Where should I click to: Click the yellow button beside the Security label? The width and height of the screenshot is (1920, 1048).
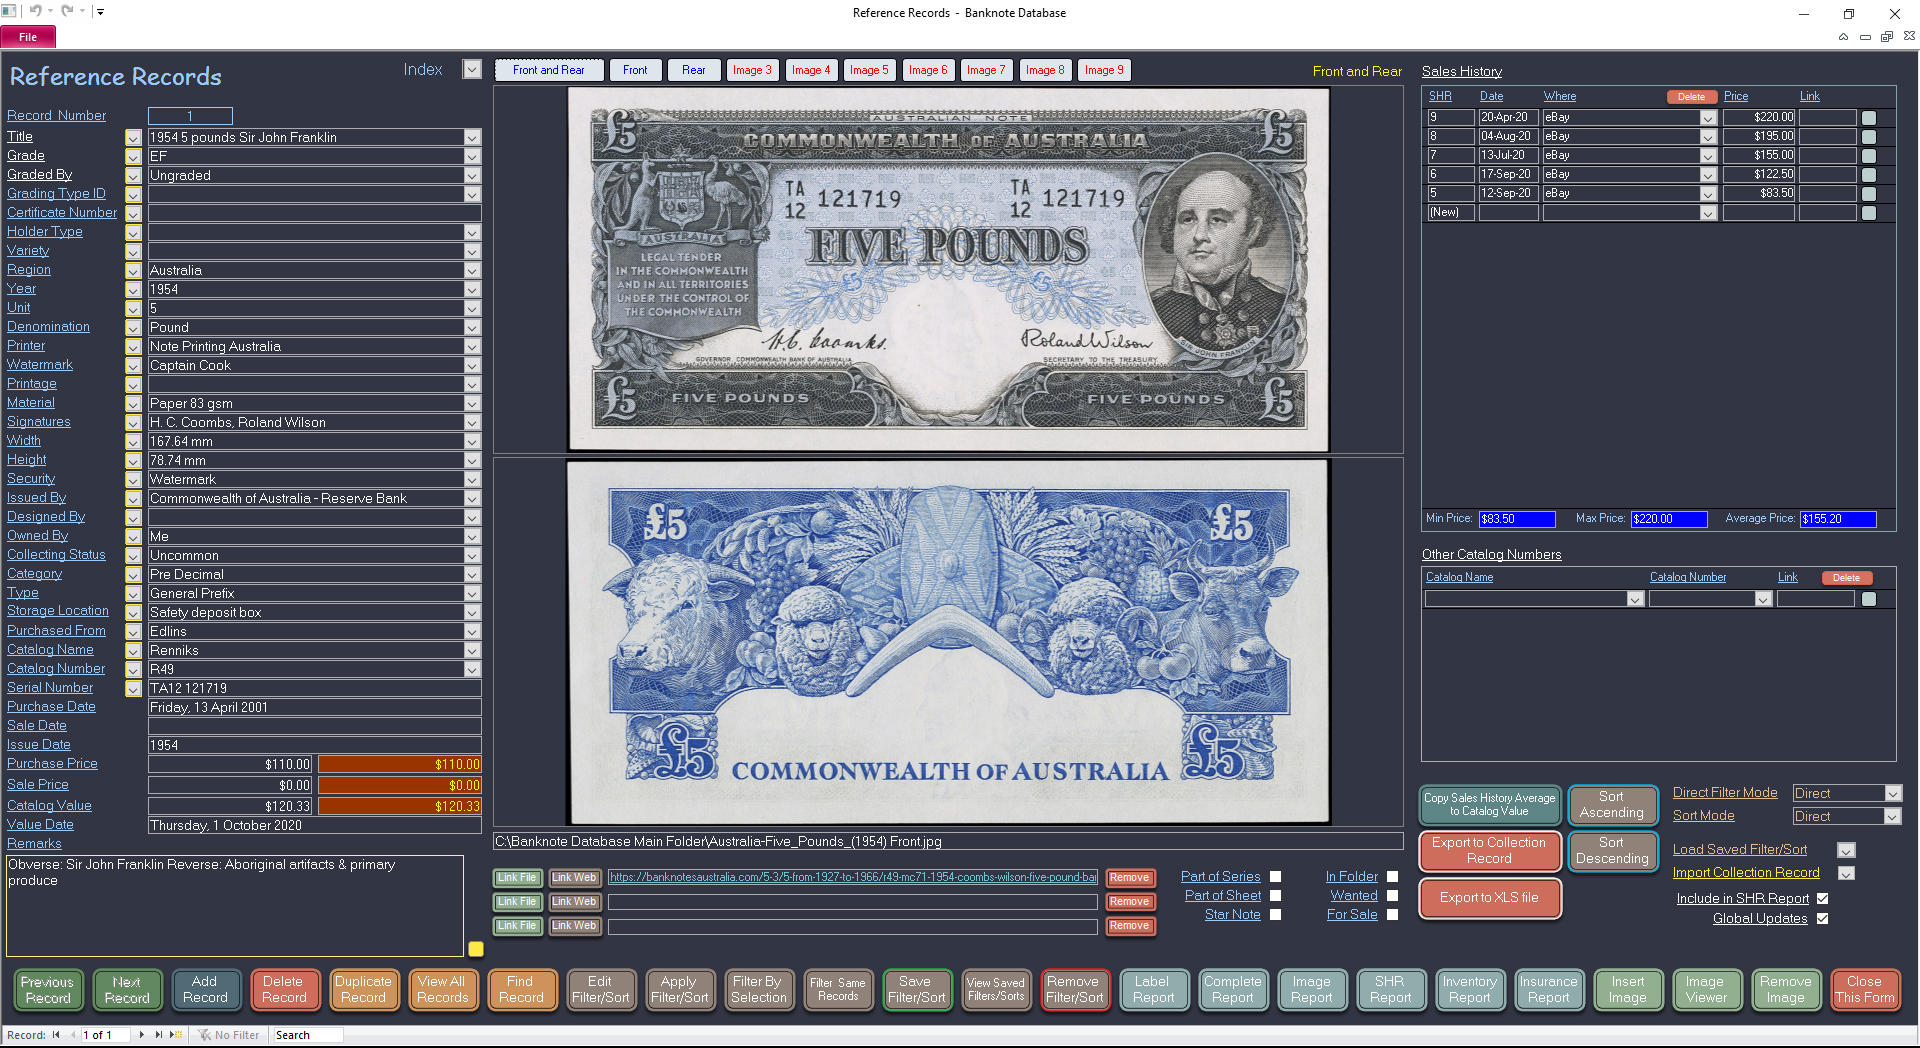(x=133, y=480)
